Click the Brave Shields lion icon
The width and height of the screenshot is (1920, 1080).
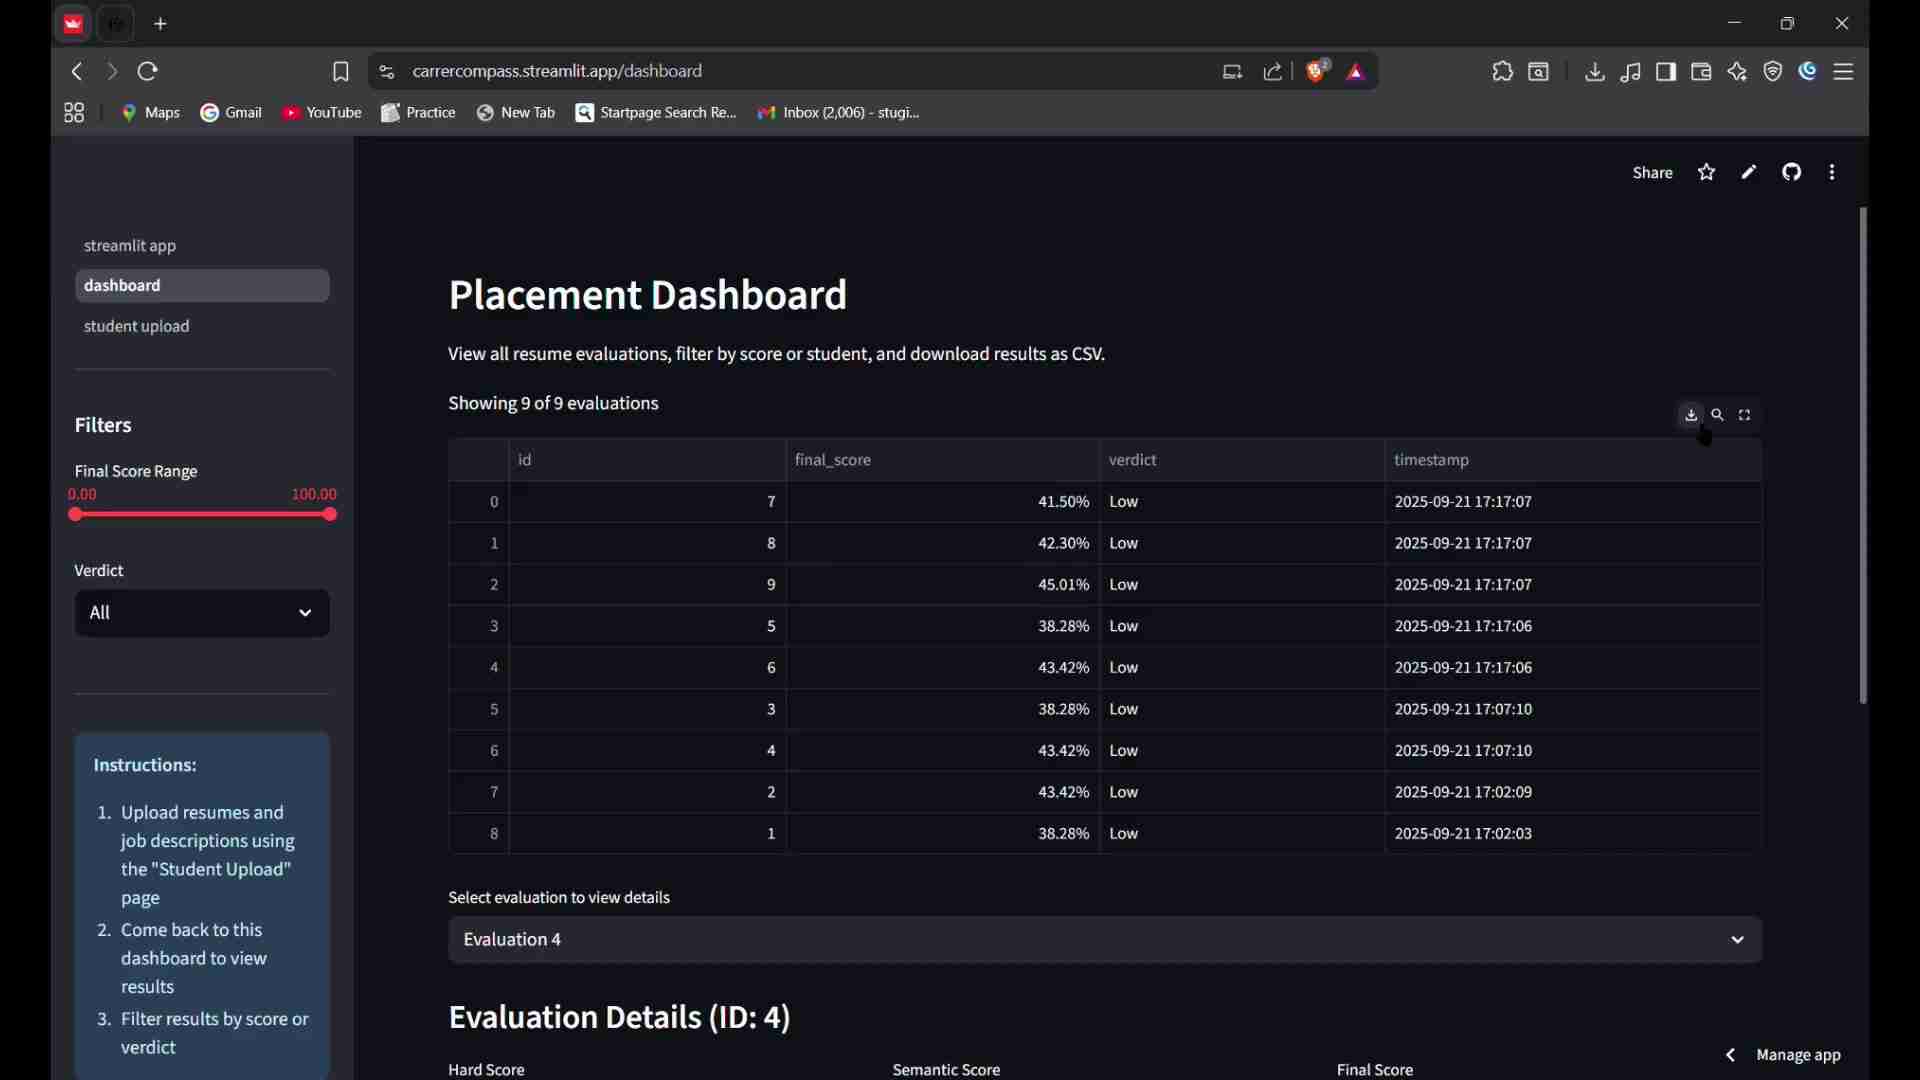point(1318,71)
